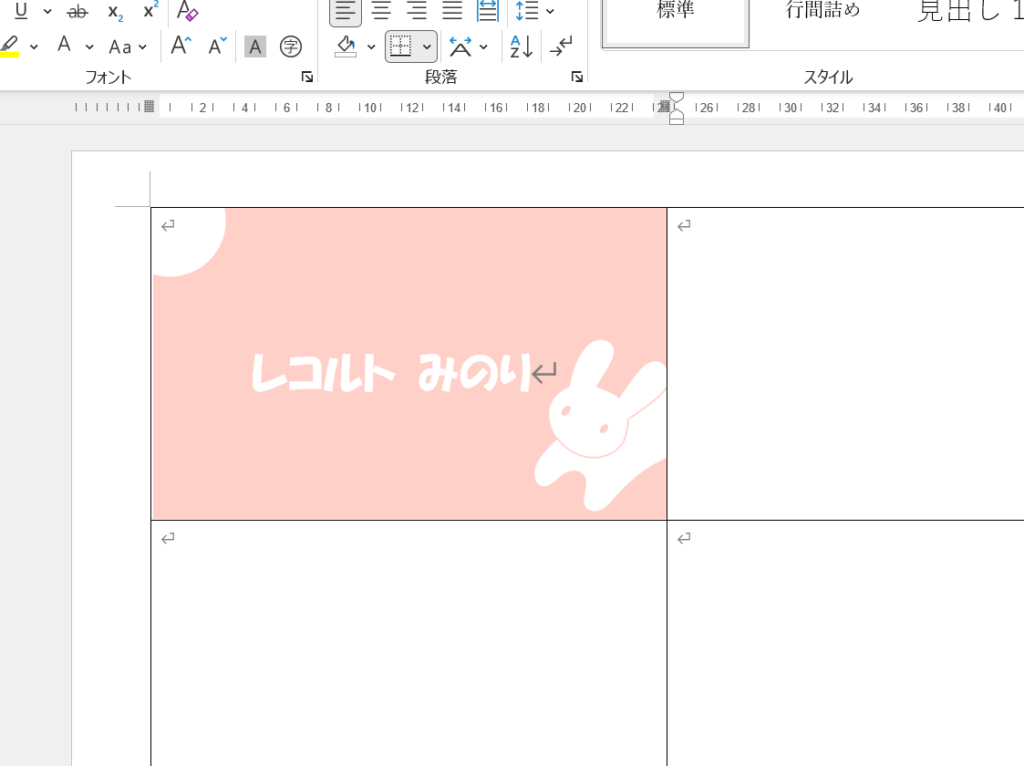This screenshot has height=766, width=1024.
Task: Apply the 行間詰め style
Action: click(x=823, y=11)
